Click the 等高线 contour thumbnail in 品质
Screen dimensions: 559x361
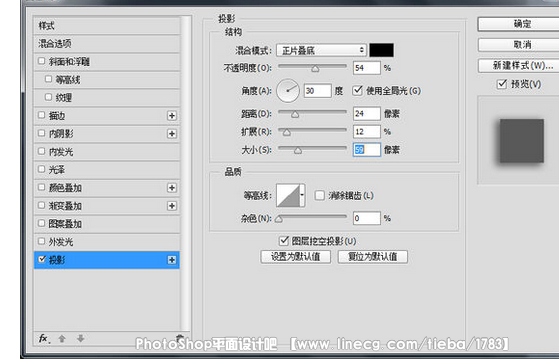pos(288,195)
